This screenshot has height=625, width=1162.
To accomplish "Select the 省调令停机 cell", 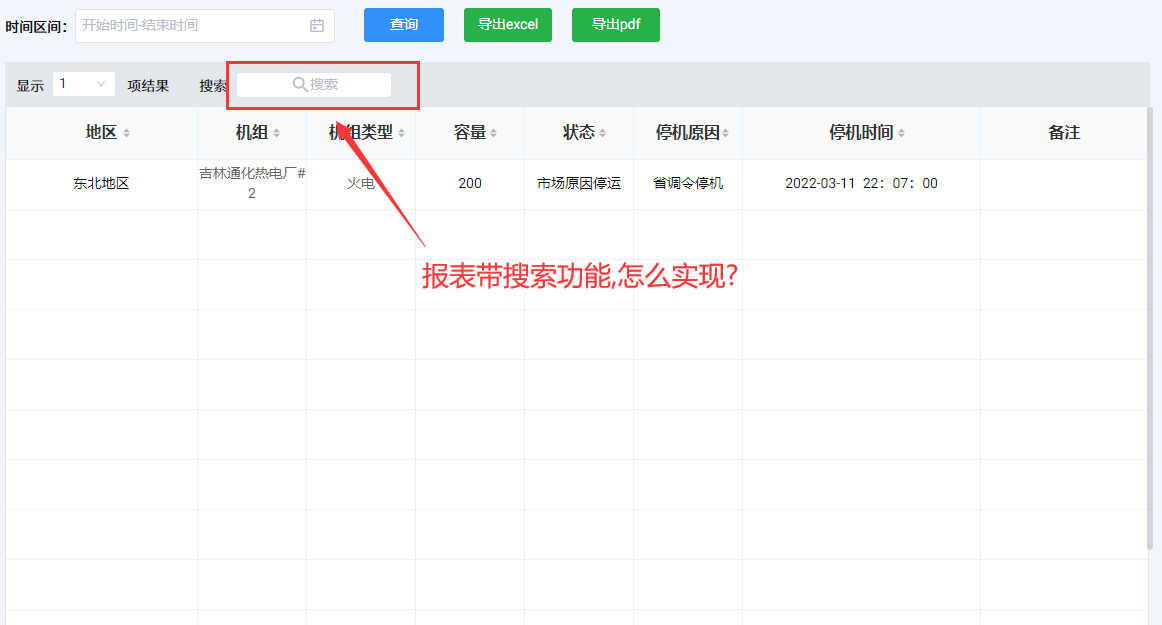I will [x=688, y=184].
